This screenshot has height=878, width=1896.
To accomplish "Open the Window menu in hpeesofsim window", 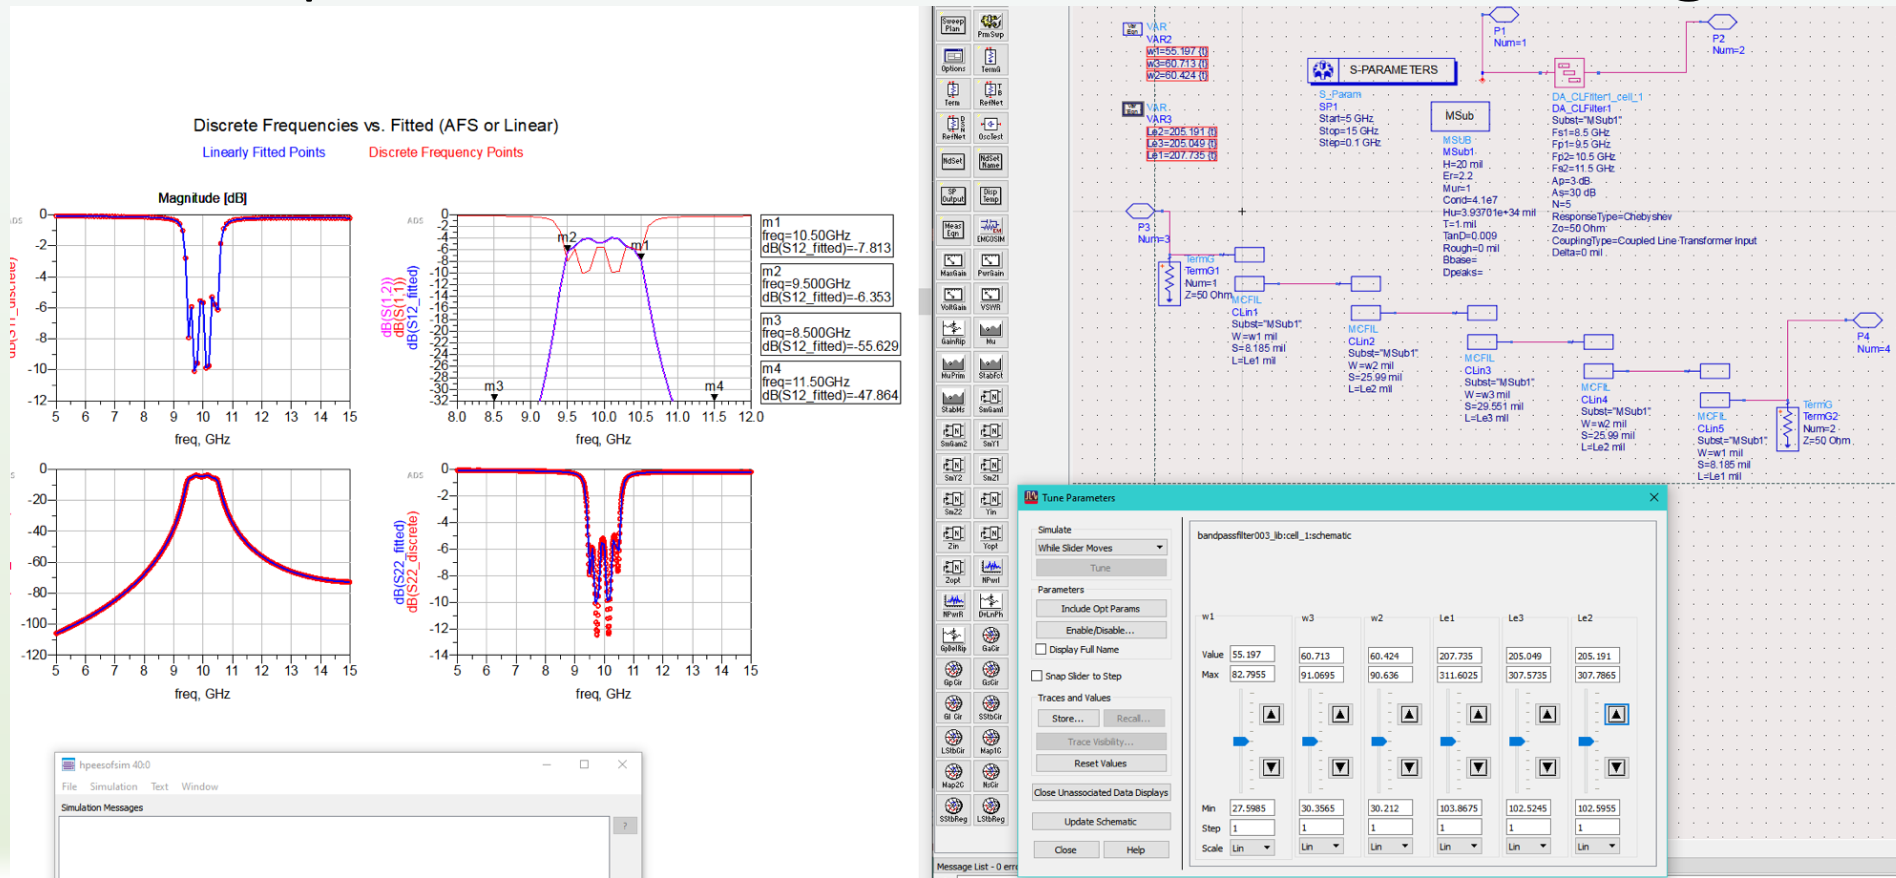I will [200, 786].
